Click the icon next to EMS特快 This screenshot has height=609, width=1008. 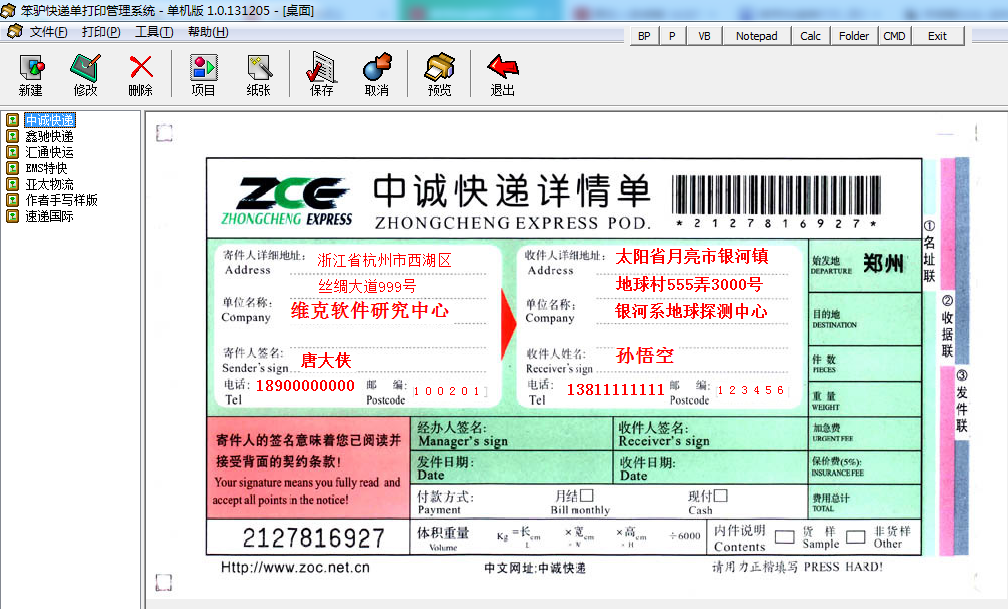point(12,168)
